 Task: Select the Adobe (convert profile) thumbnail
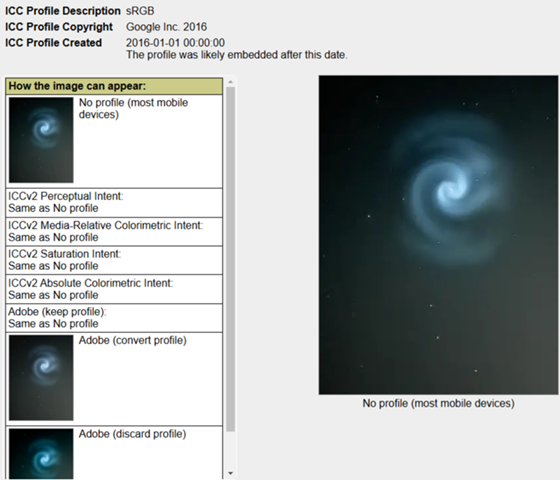[x=41, y=378]
